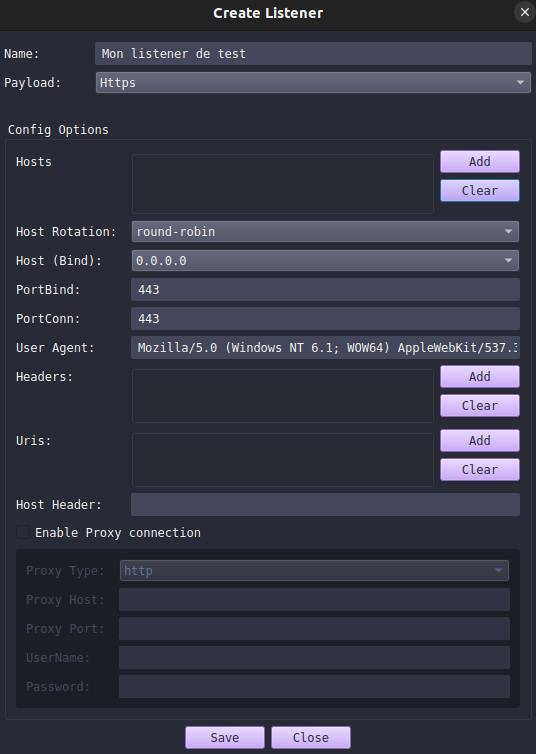Click the User Agent text field
Screen dimensions: 536x754
click(325, 348)
